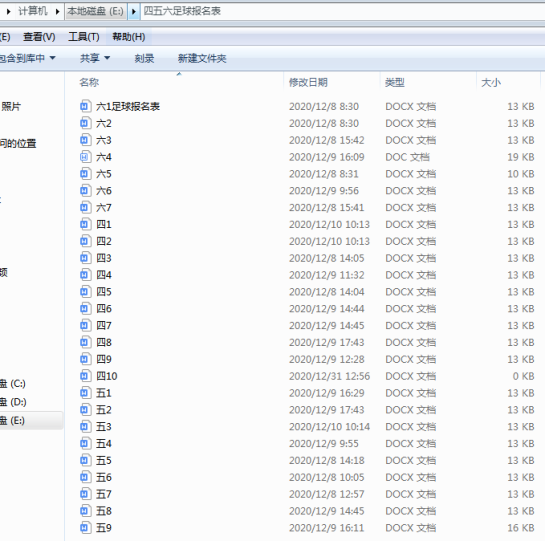The width and height of the screenshot is (546, 542).
Task: Select 照片 in the navigation pane
Action: tap(11, 106)
